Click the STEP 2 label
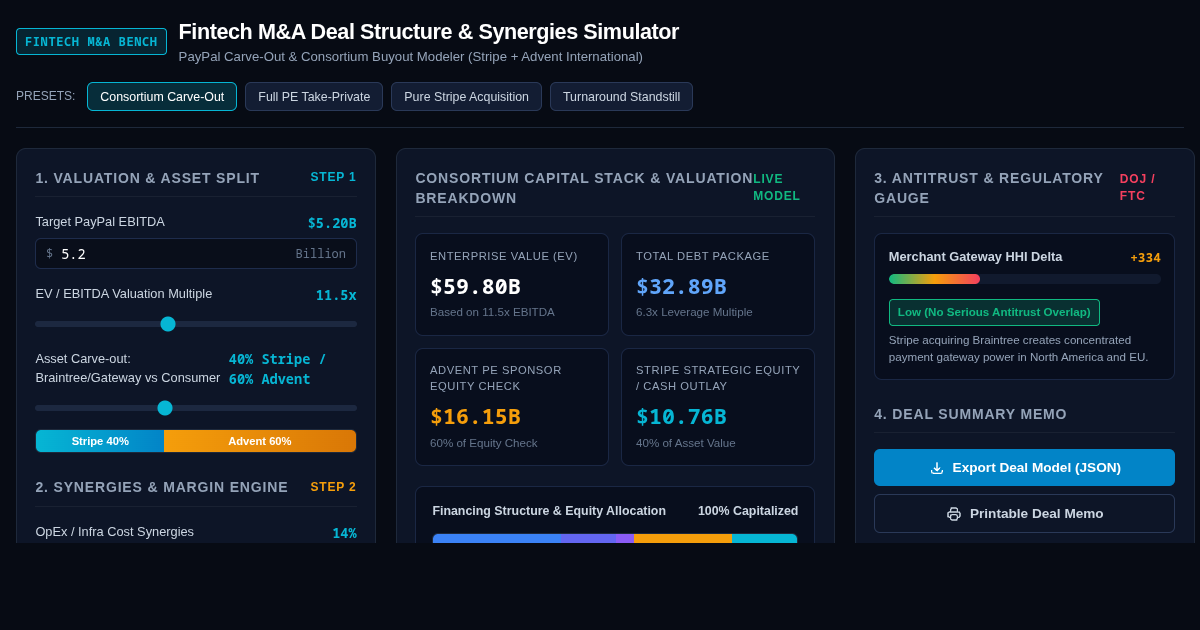1200x630 pixels. [x=333, y=487]
